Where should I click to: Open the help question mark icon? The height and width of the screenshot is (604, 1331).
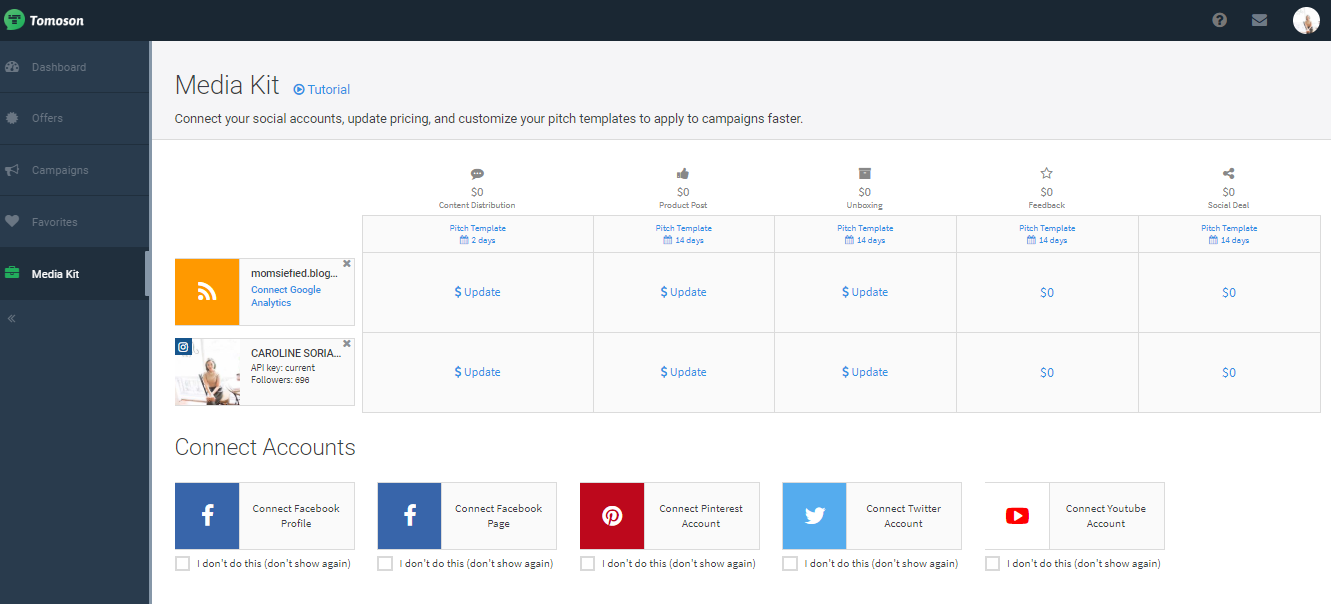[x=1219, y=20]
